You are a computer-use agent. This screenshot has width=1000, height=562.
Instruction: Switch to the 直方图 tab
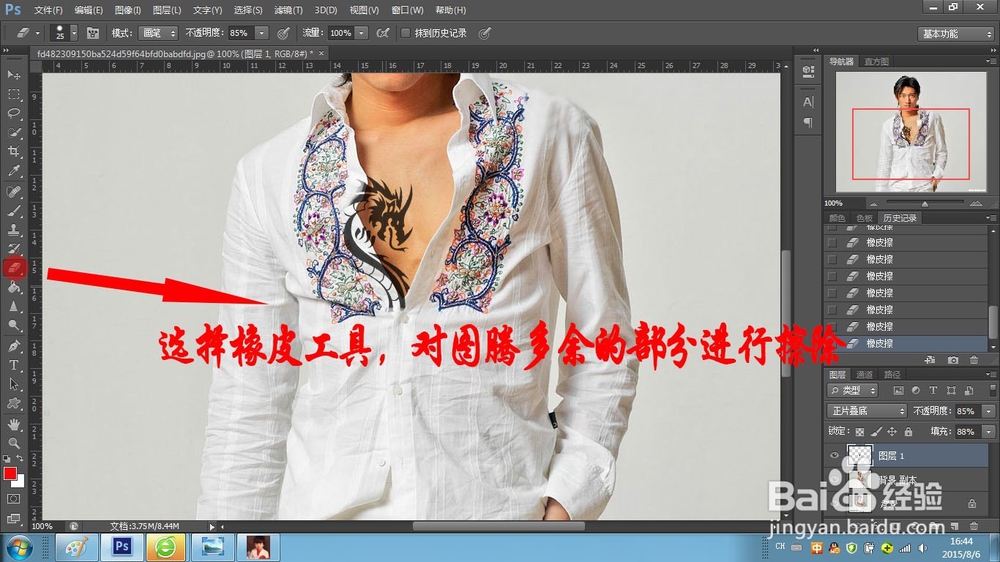(x=876, y=62)
